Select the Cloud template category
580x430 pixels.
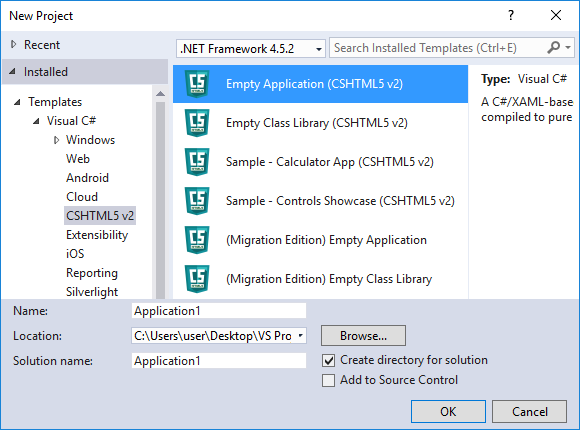pos(82,197)
